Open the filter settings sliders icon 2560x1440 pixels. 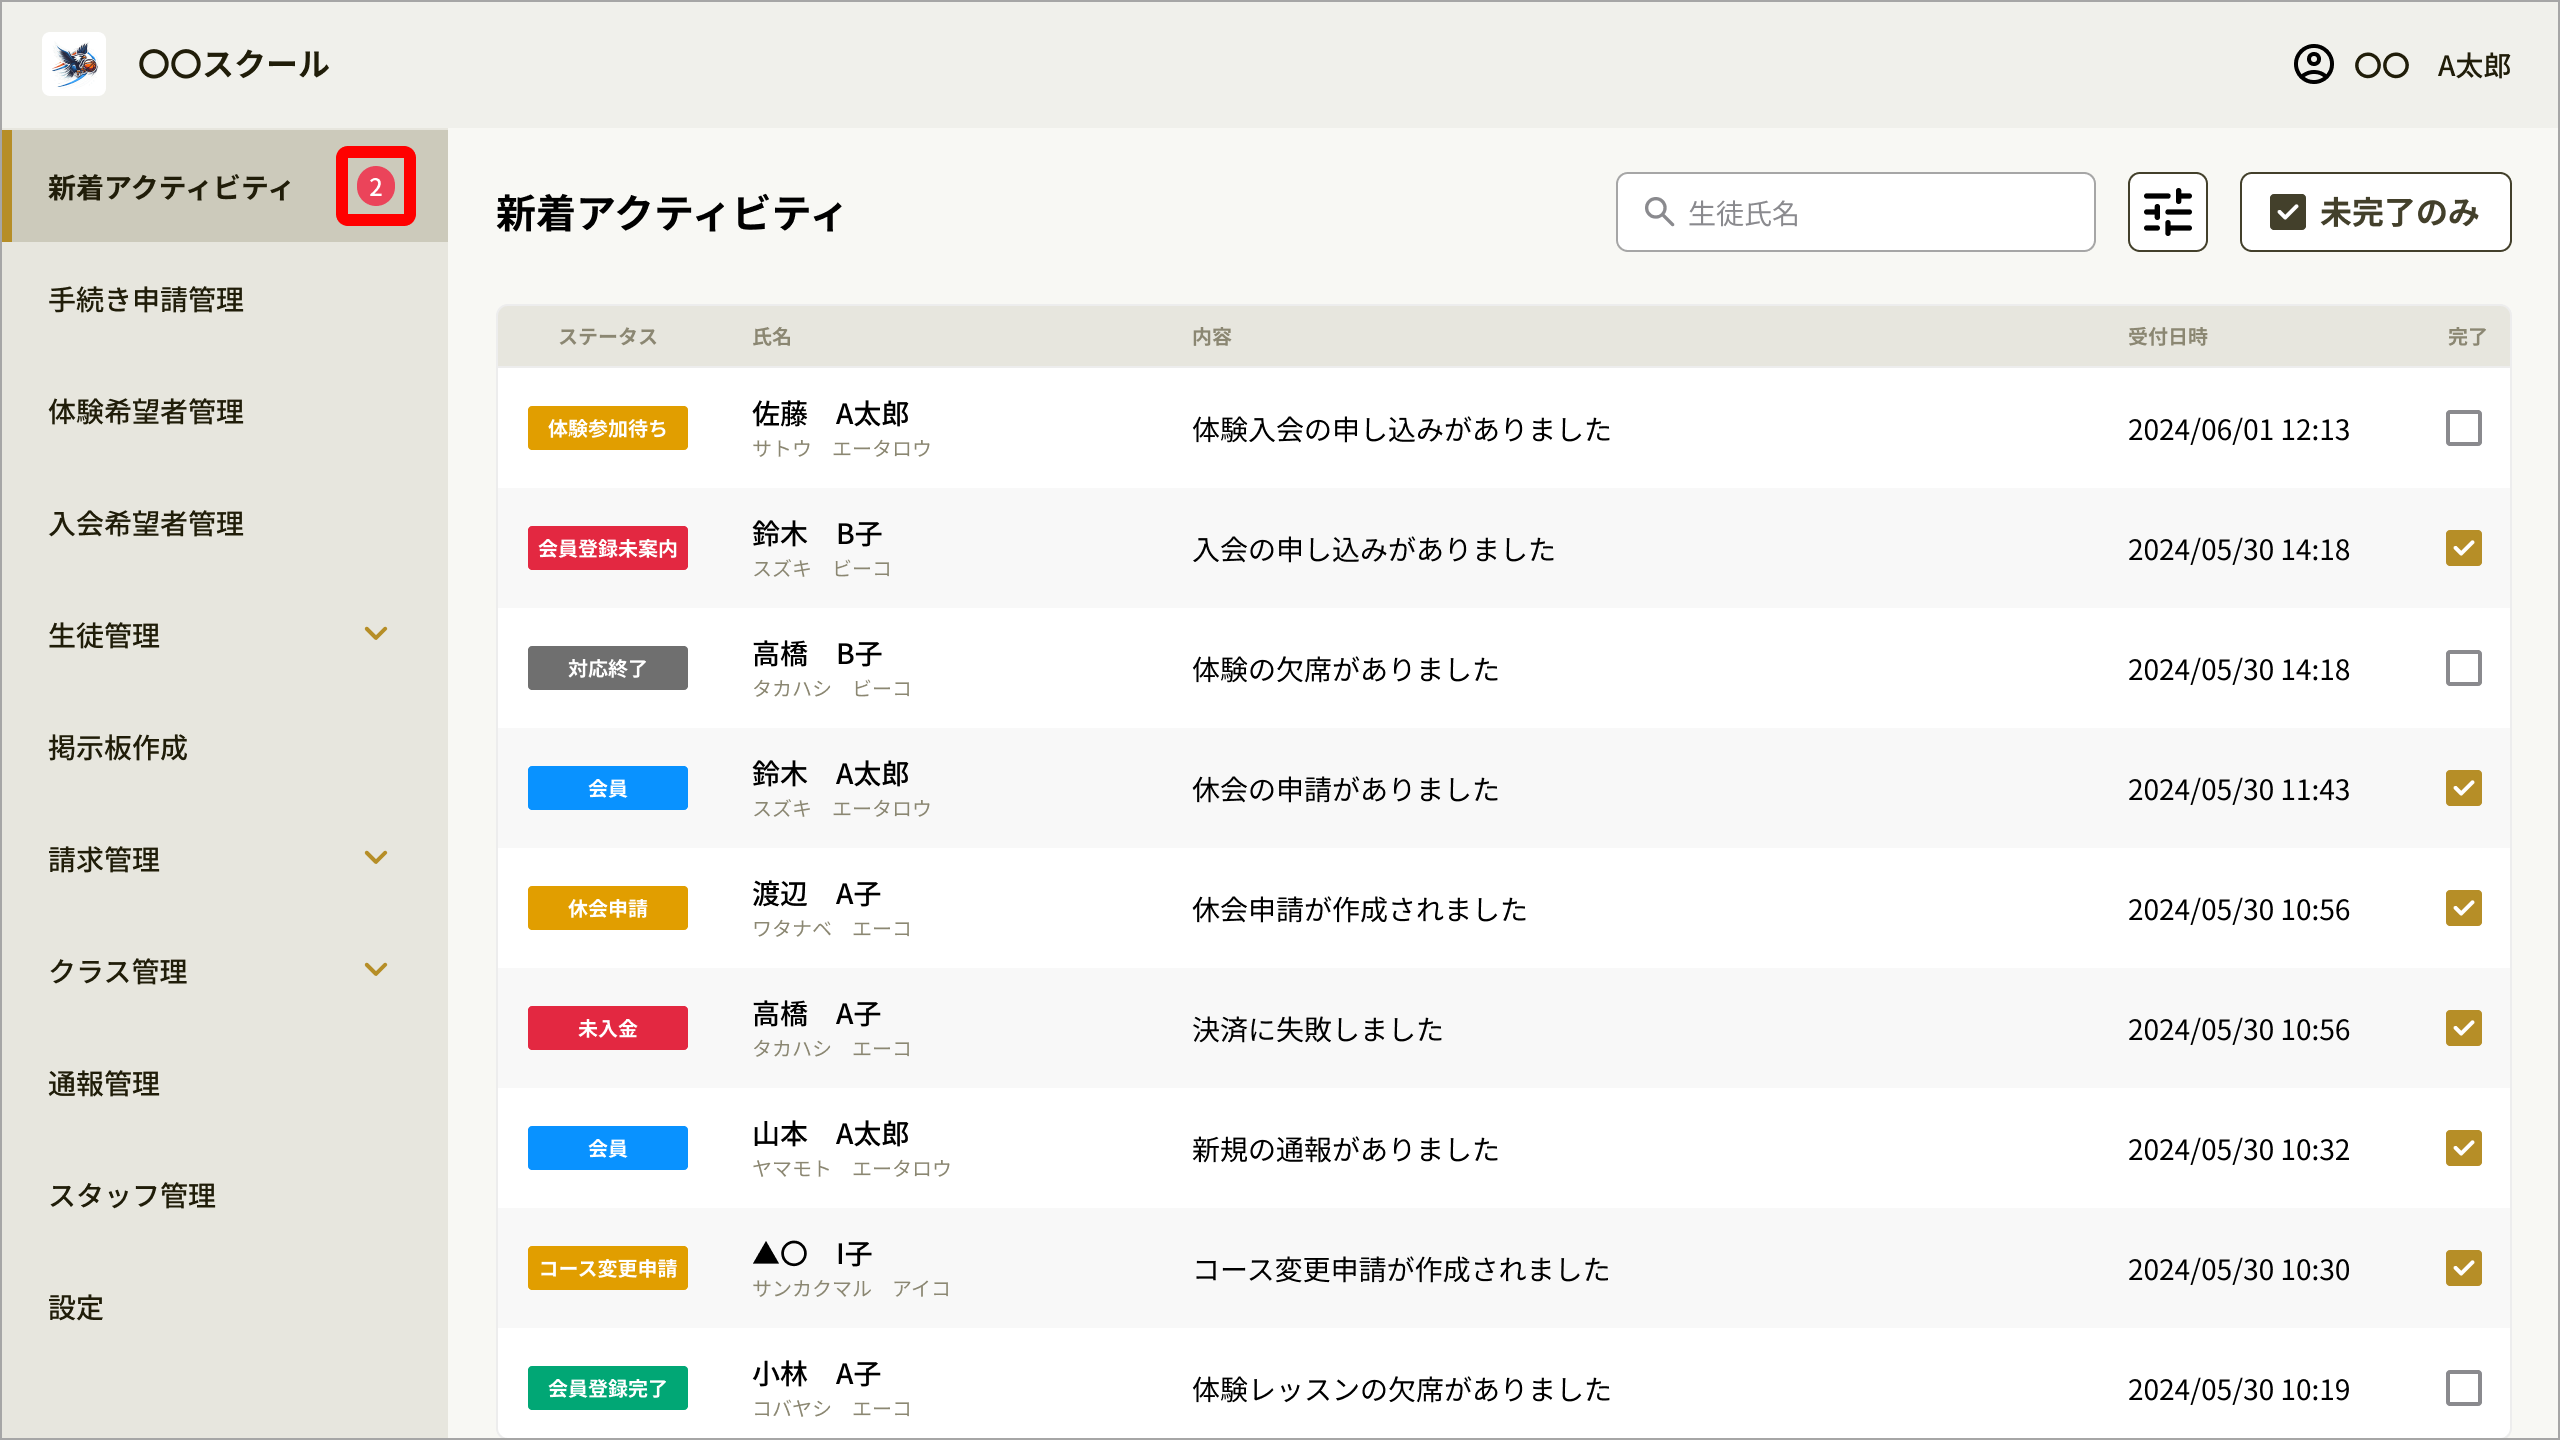coord(2167,212)
